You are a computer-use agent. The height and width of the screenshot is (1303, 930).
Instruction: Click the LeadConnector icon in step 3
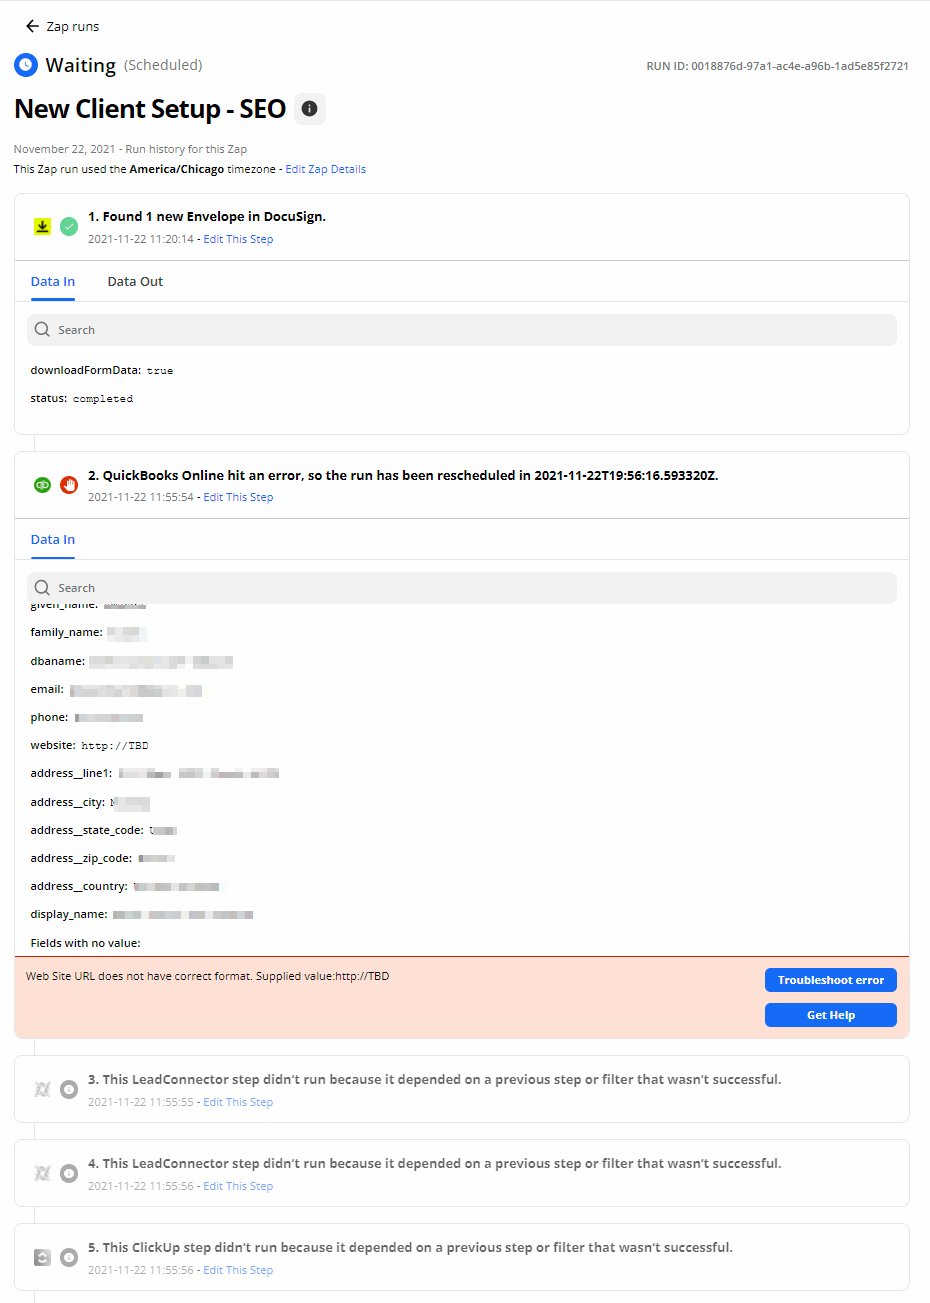[42, 1089]
